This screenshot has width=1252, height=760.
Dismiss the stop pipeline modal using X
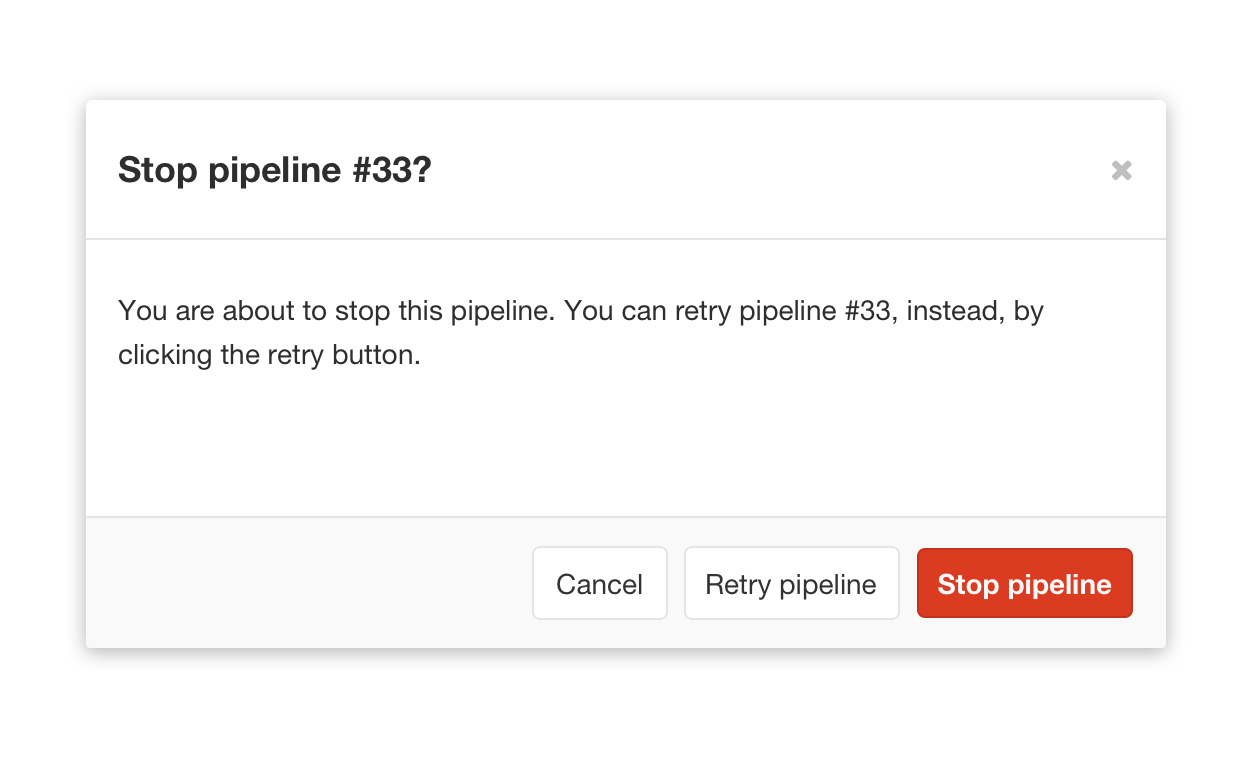click(x=1121, y=171)
